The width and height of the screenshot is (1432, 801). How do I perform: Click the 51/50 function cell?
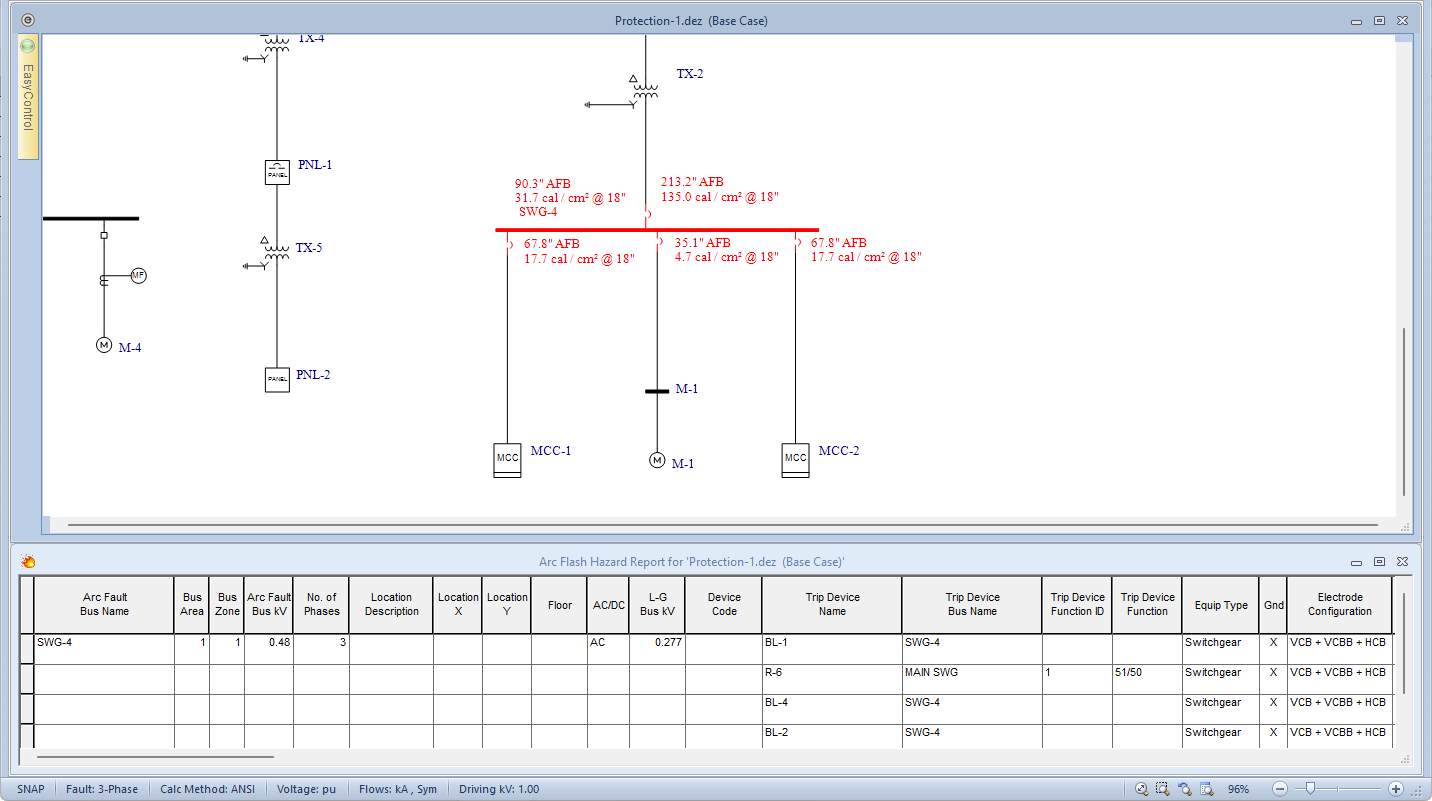point(1146,679)
